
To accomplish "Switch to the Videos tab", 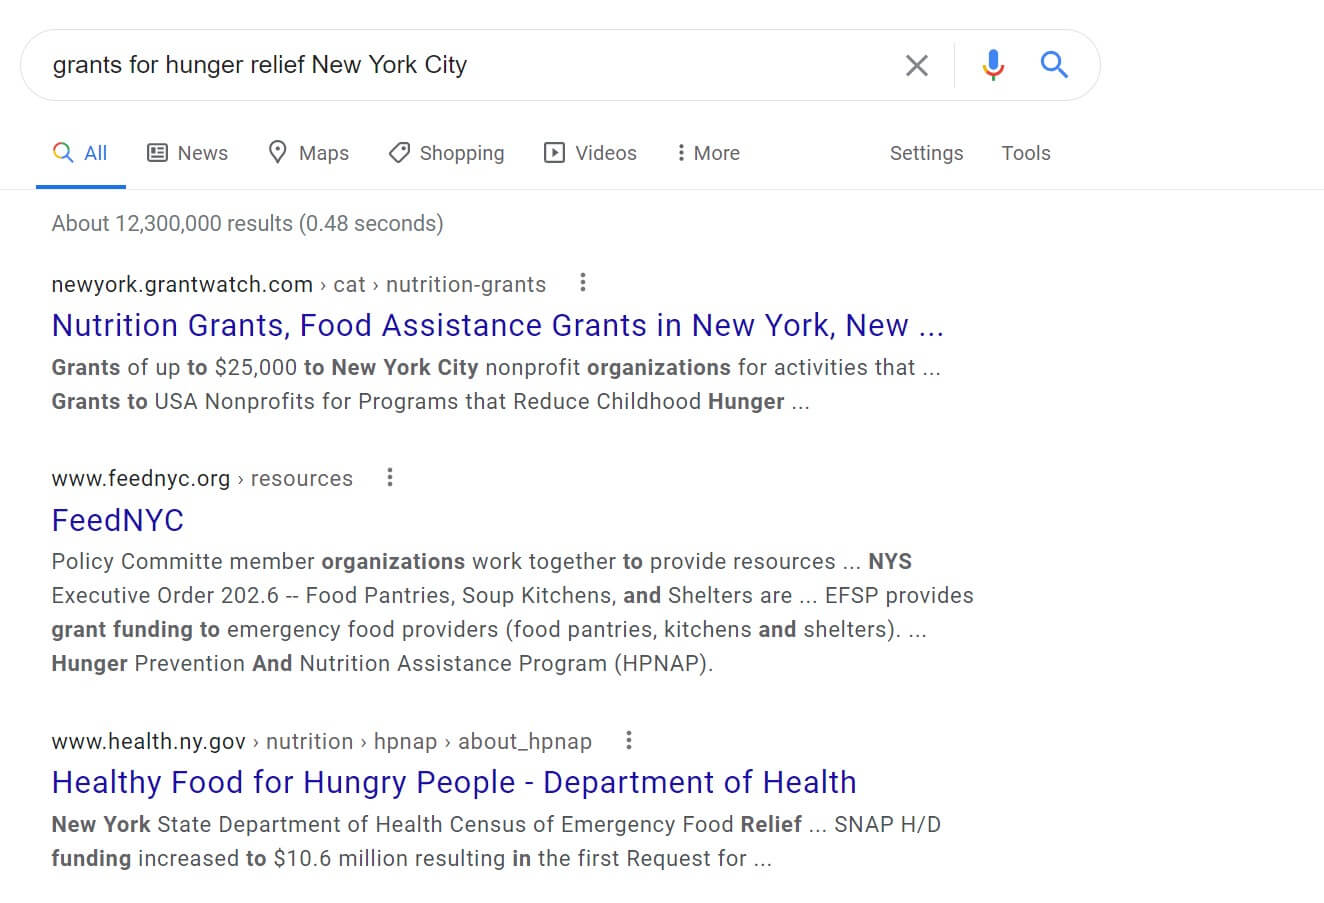I will click(x=590, y=153).
